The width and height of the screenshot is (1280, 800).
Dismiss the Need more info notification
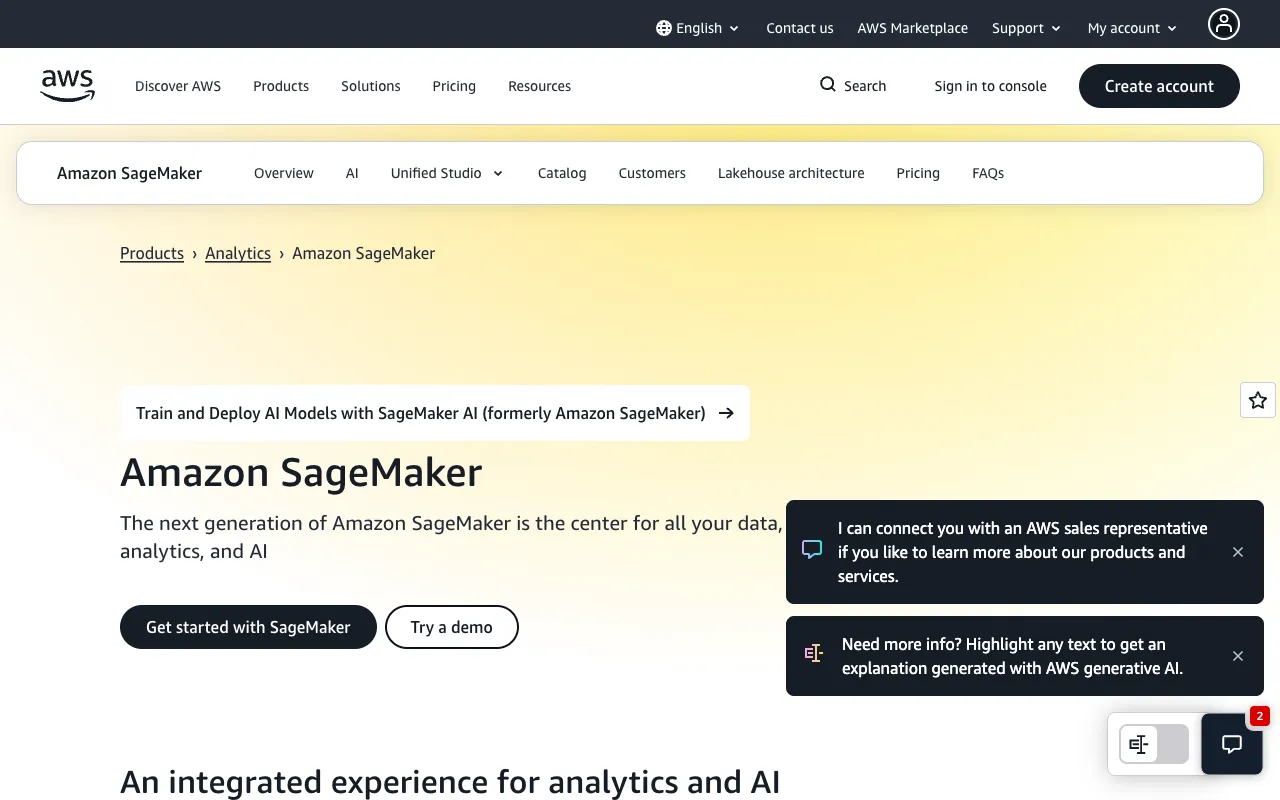click(x=1238, y=656)
